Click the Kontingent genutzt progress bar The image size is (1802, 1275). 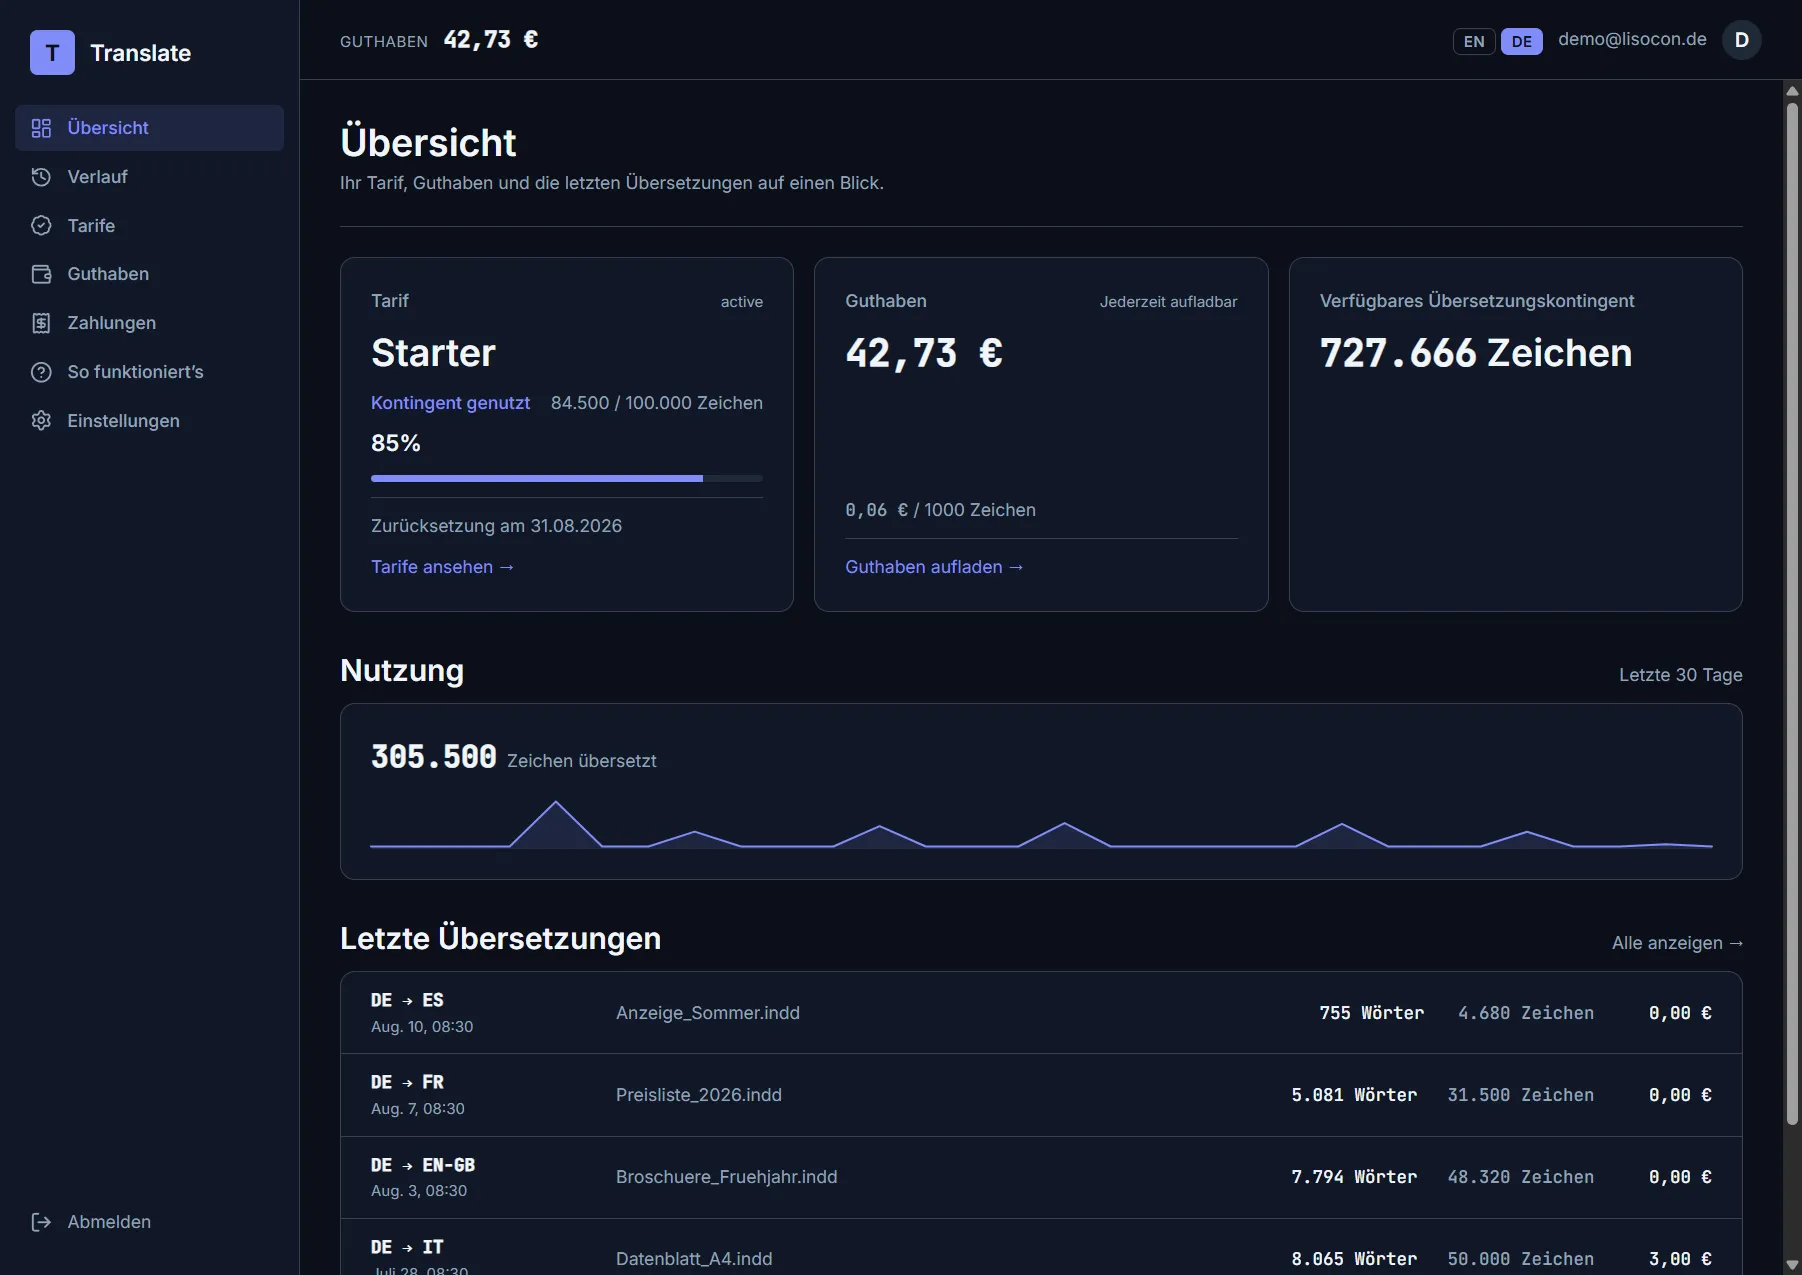[x=567, y=479]
